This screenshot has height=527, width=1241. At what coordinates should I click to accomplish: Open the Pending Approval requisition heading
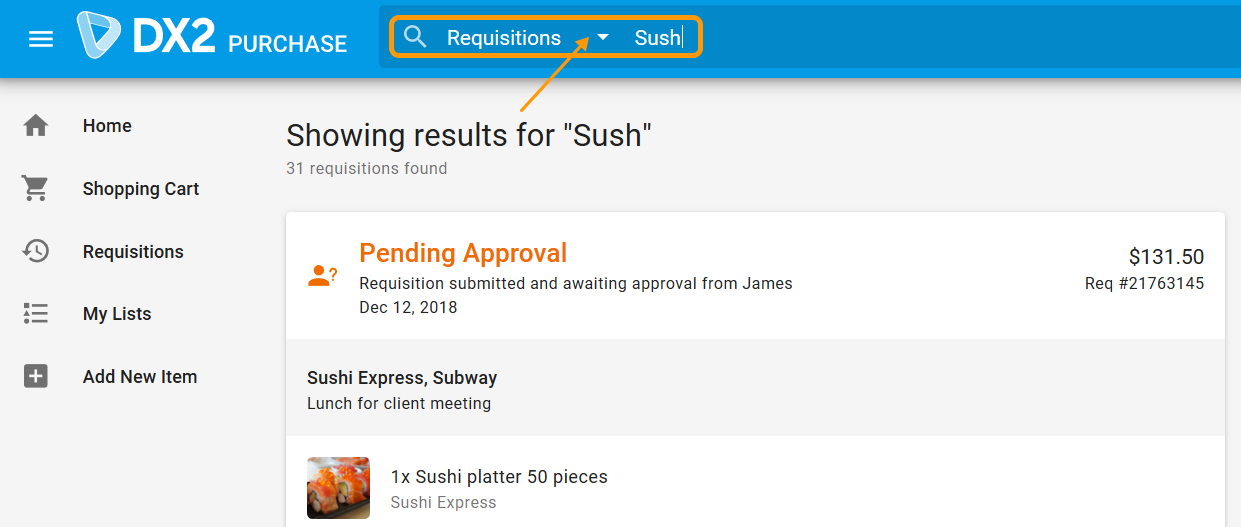click(463, 253)
